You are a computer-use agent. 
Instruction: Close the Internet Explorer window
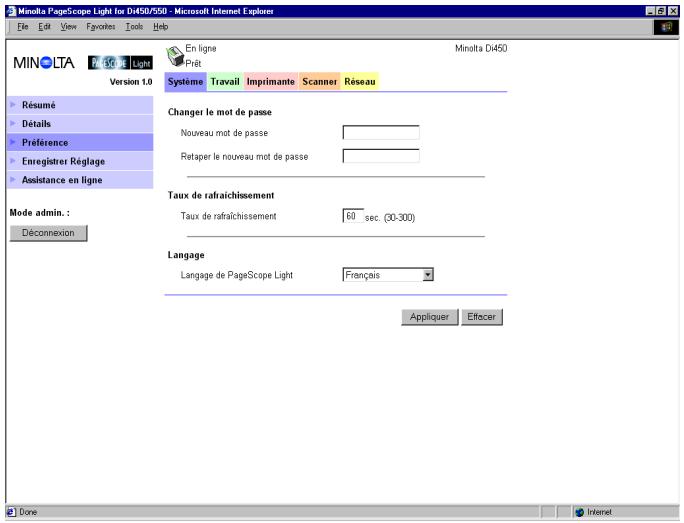[673, 11]
